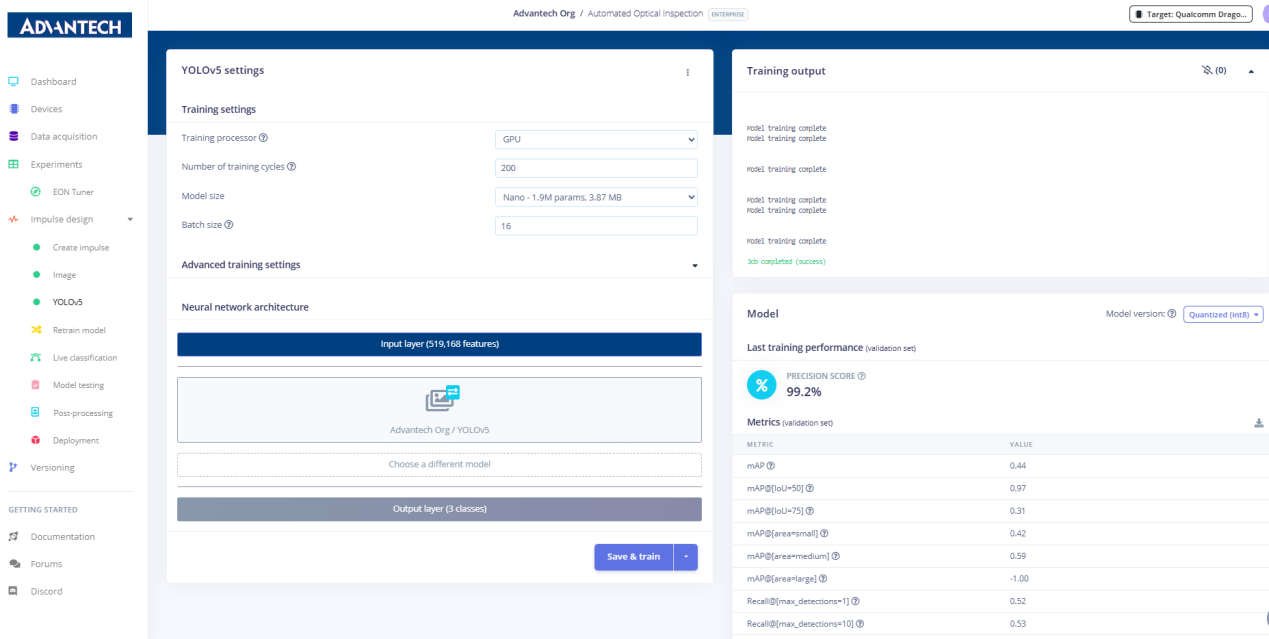Click the Deployment package icon
This screenshot has height=639, width=1269.
[35, 440]
